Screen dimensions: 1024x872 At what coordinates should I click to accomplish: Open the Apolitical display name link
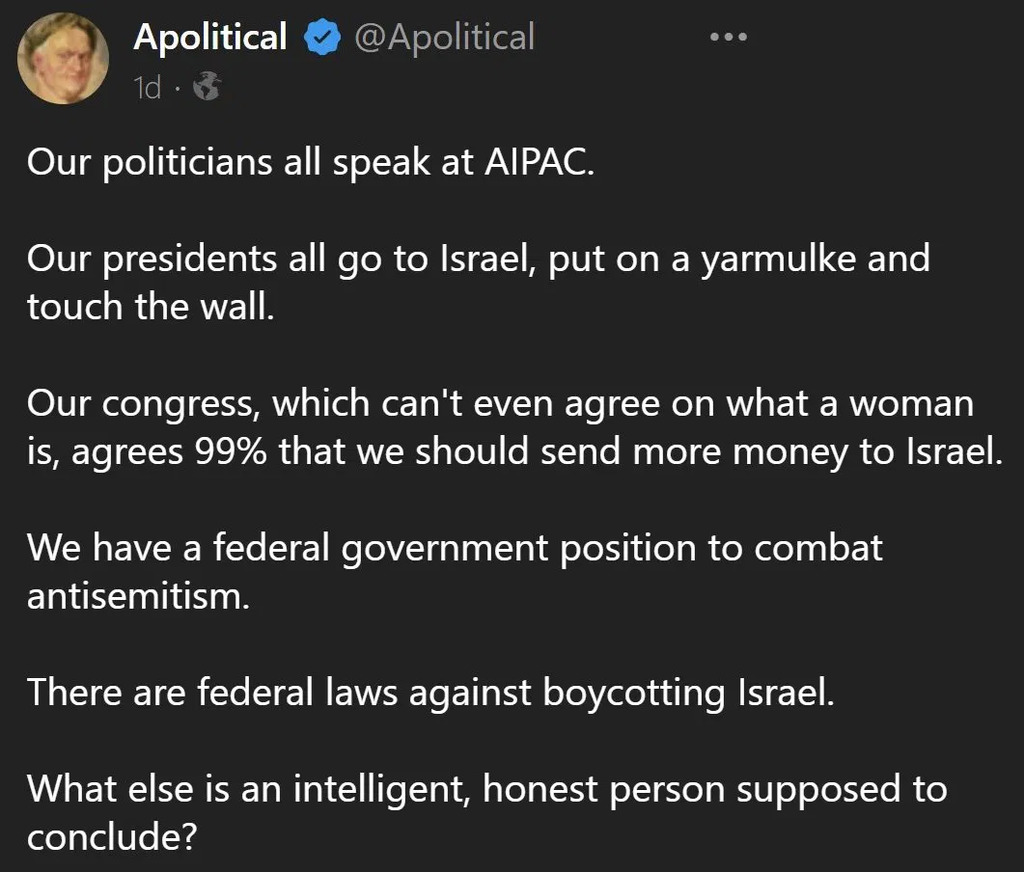tap(210, 38)
